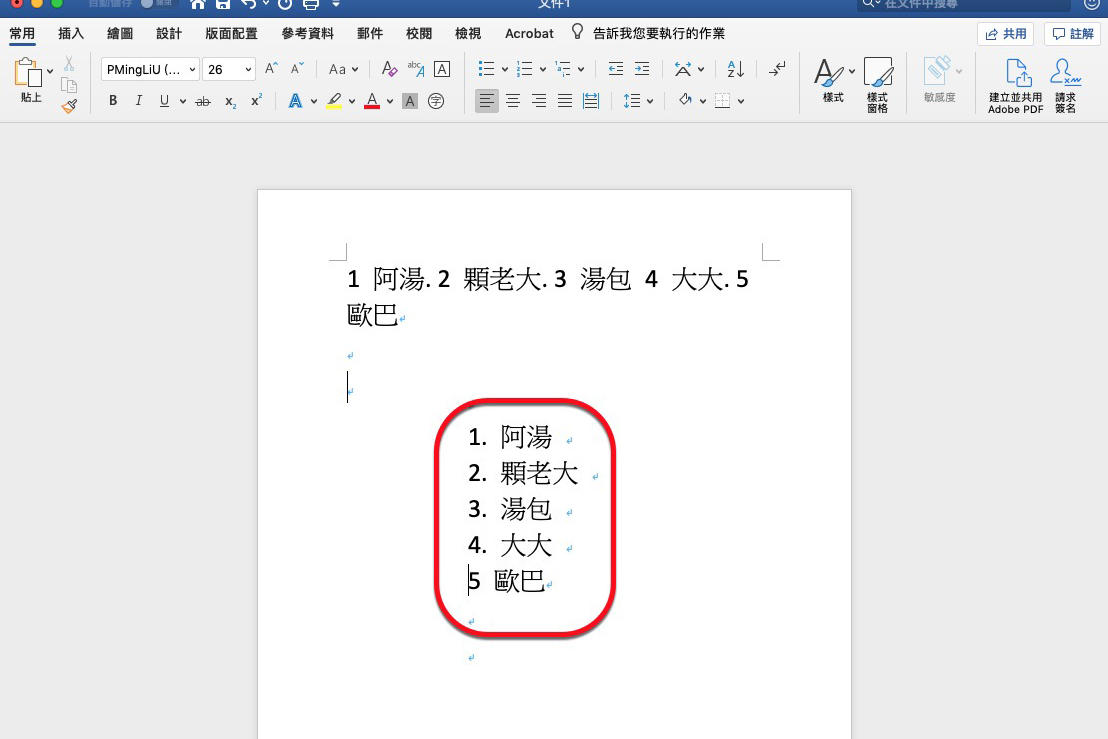Image resolution: width=1108 pixels, height=739 pixels.
Task: Expand the line spacing options dropdown
Action: (651, 100)
